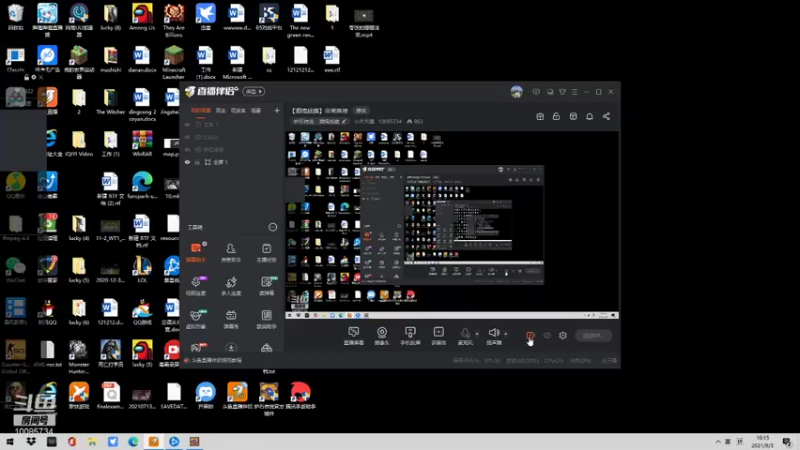Mute the 麦克风 microphone
800x450 pixels.
pos(465,336)
